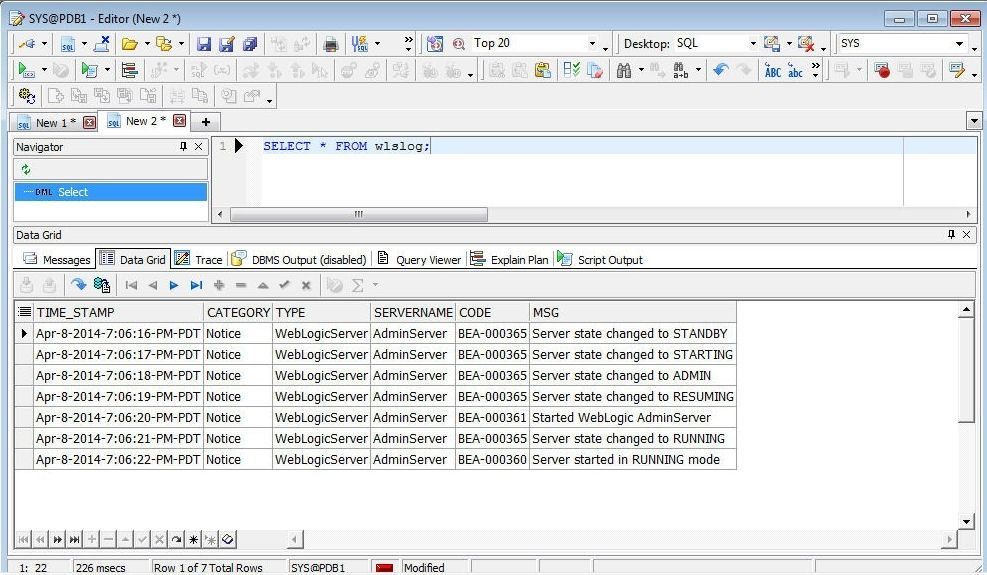Open the DBMS Output (disabled) tab
Screen dimensions: 987x575
point(299,259)
